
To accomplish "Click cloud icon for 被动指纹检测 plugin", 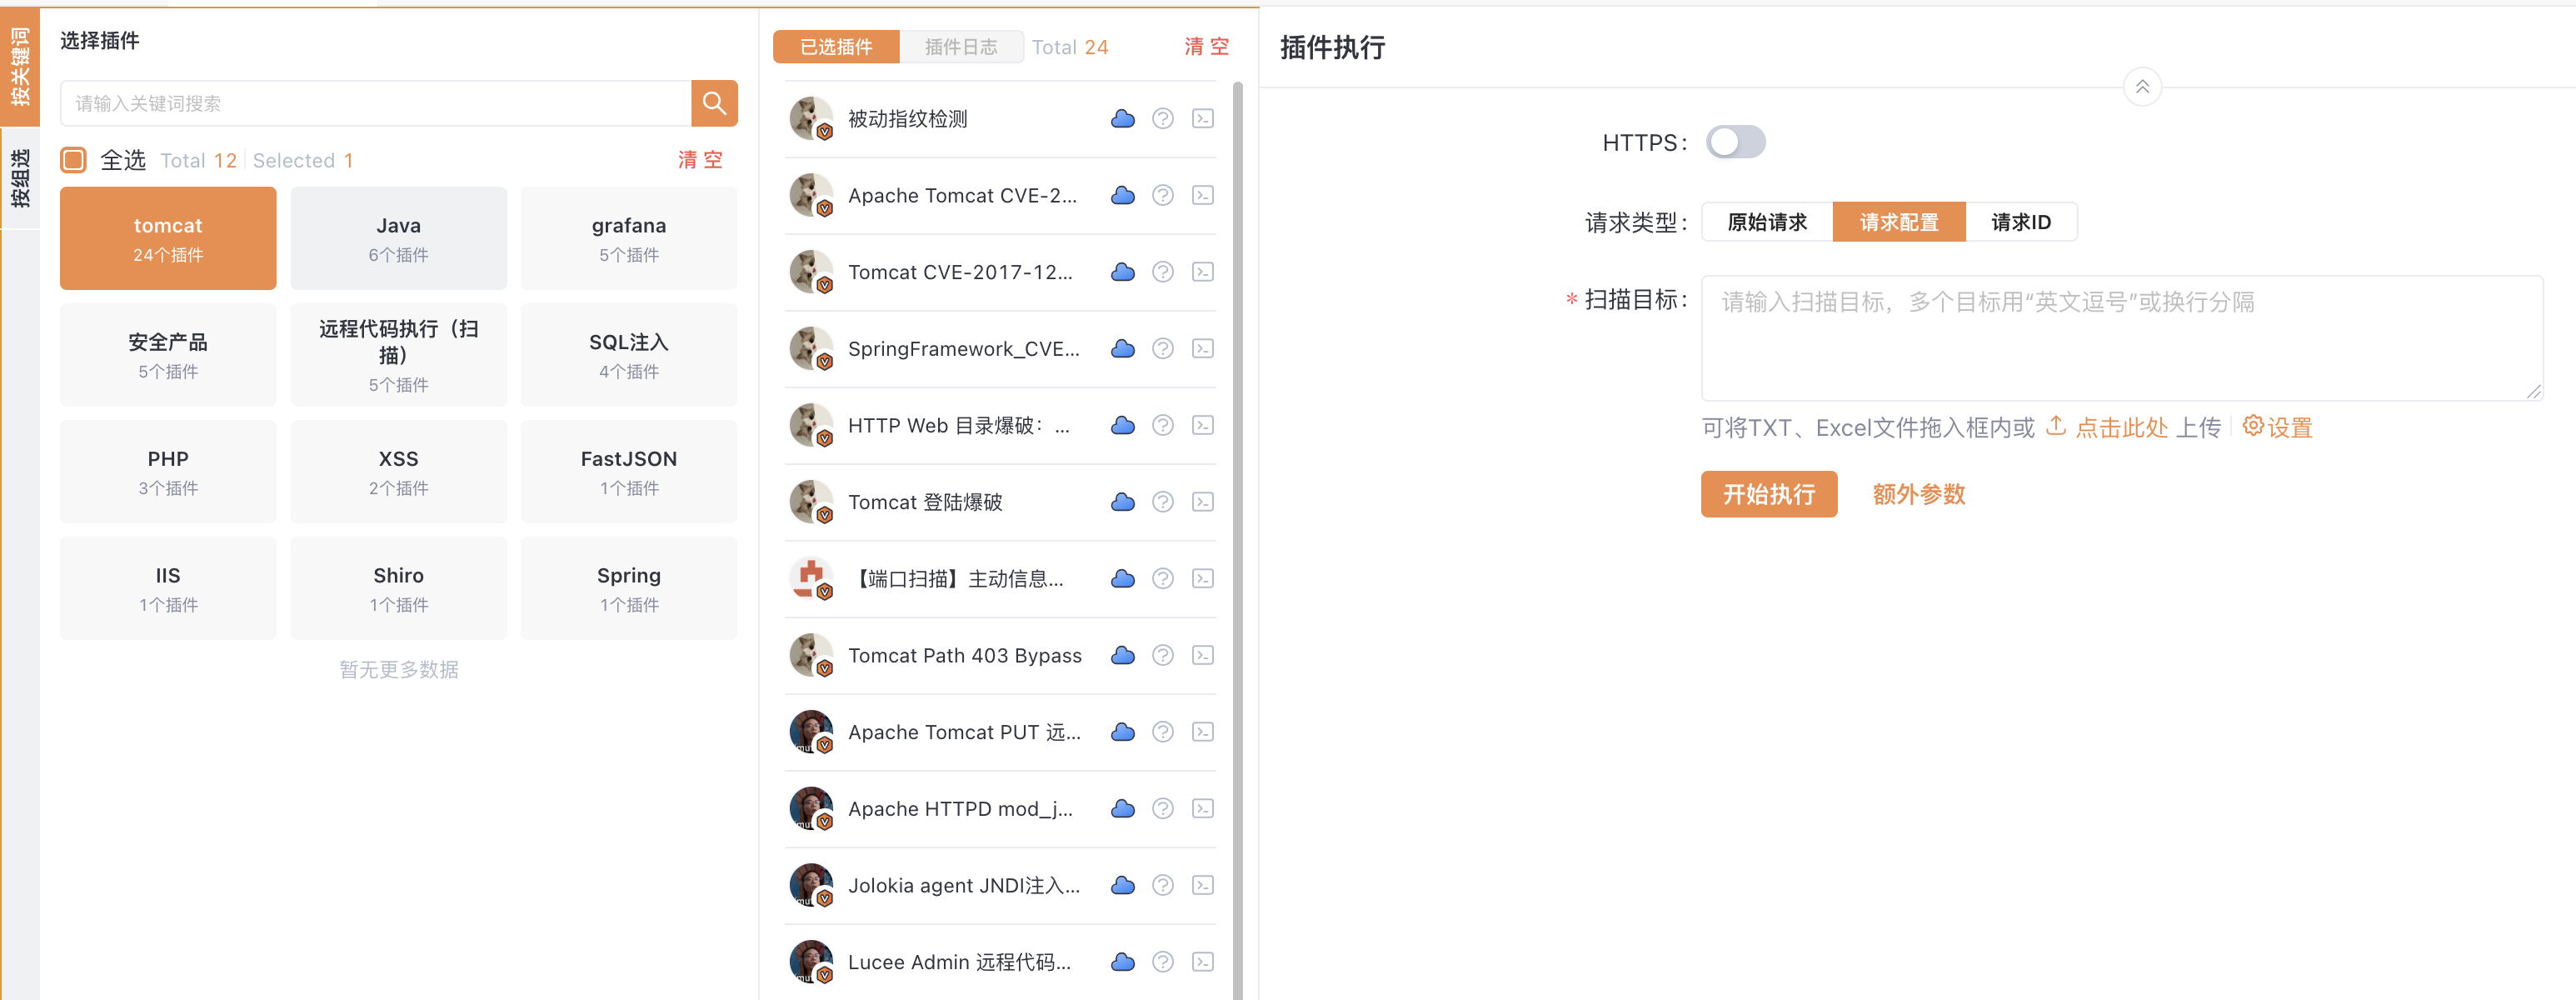I will tap(1122, 119).
